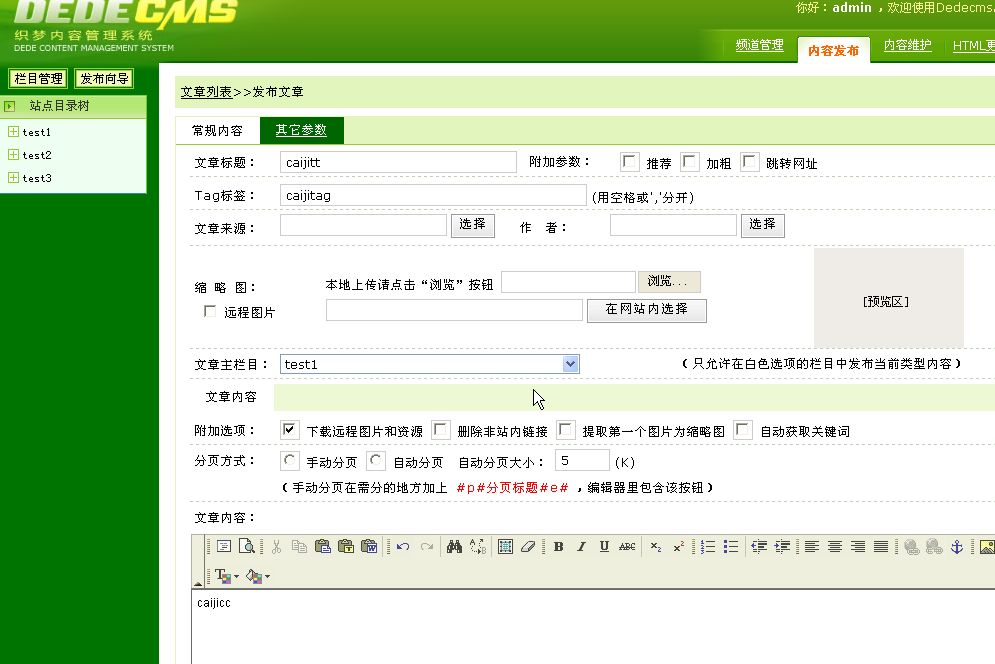The height and width of the screenshot is (664, 995).
Task: Uncheck 下载远程图片和资源 option
Action: [x=290, y=430]
